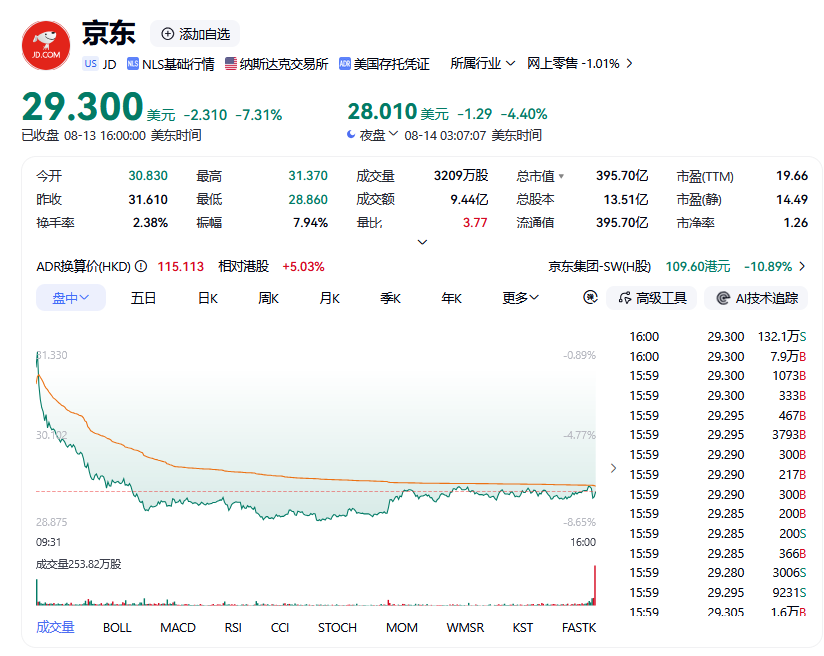Click the 7.9万B trade row at 16:00
The image size is (824, 656).
click(x=718, y=356)
